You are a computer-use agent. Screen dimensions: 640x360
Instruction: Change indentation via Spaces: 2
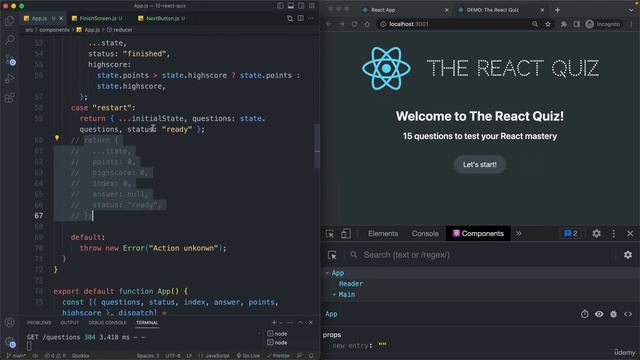148,356
